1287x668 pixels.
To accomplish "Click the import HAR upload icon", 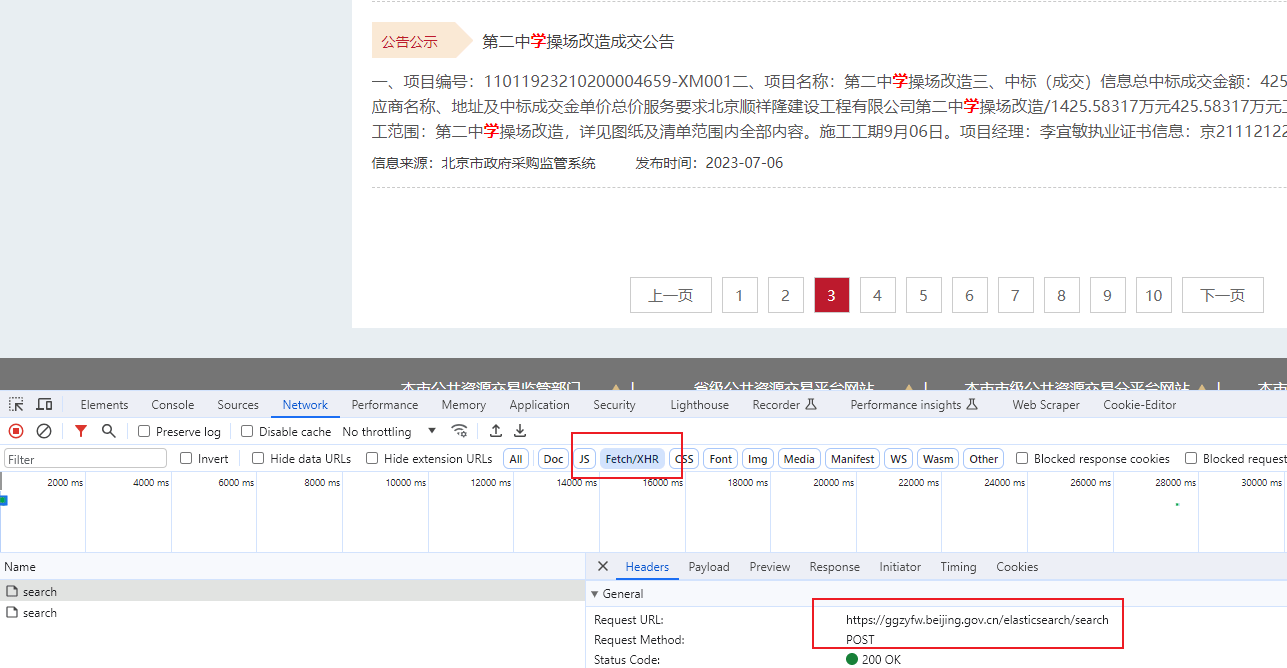I will coord(495,431).
